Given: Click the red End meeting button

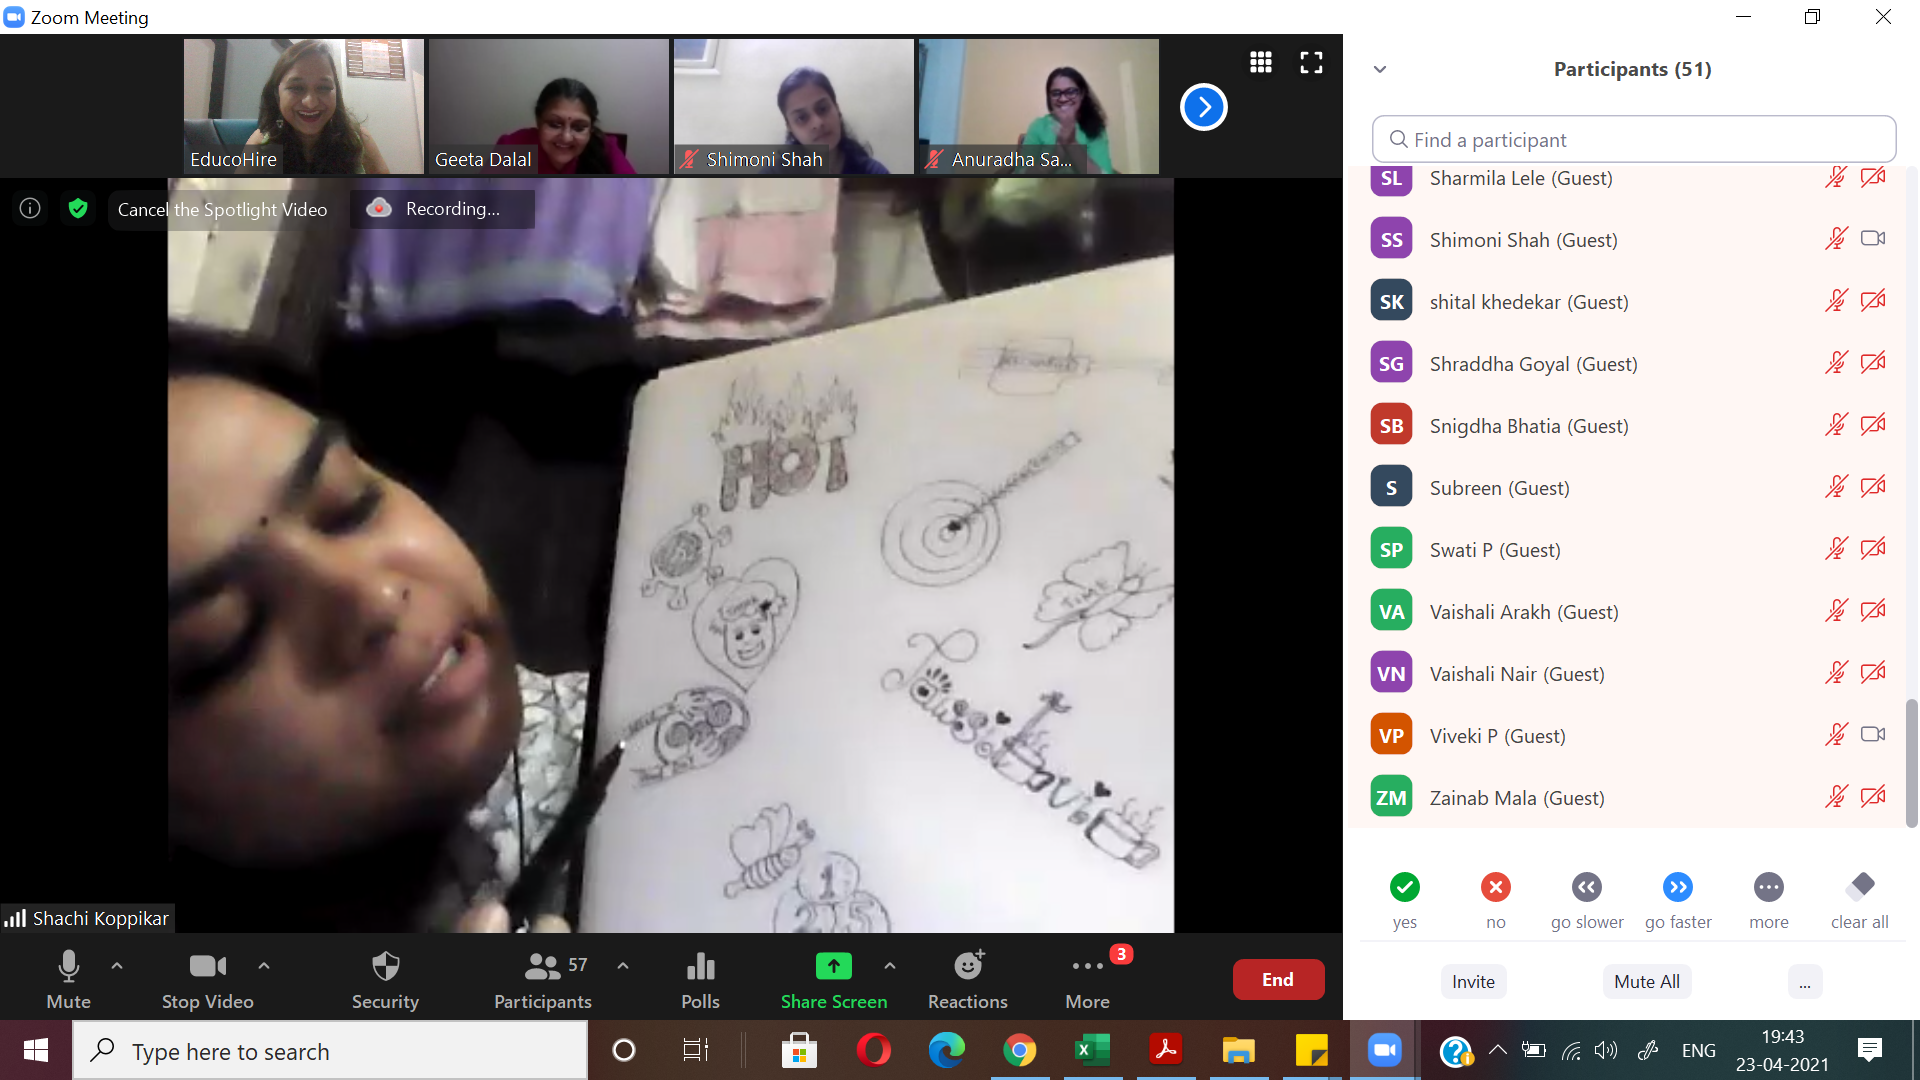Looking at the screenshot, I should pos(1277,979).
